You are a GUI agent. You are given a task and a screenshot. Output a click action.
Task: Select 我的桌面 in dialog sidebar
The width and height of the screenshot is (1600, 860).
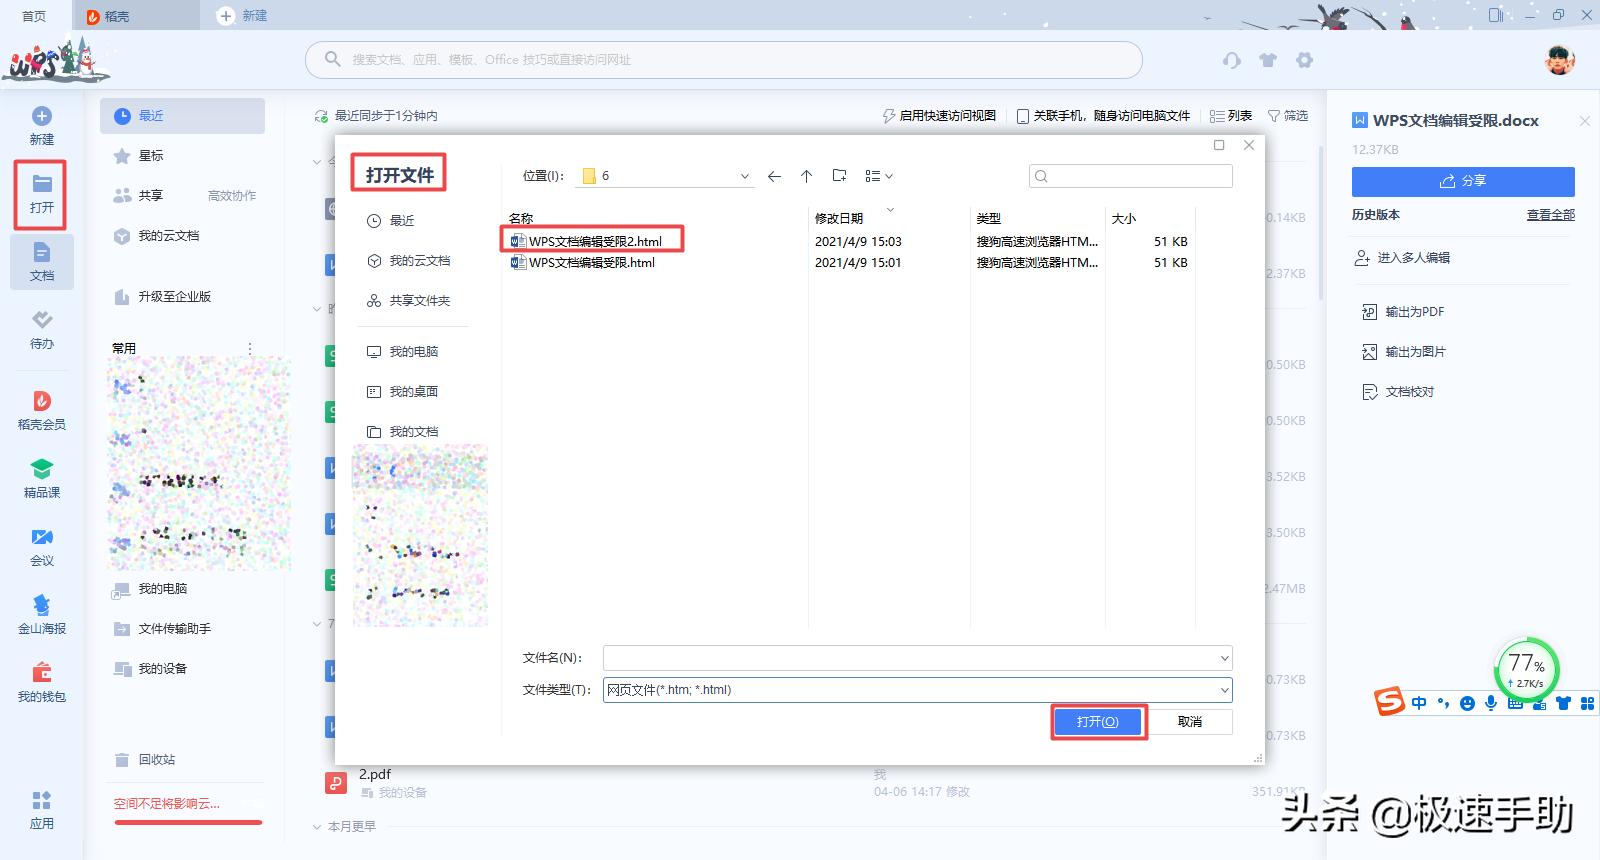402,392
